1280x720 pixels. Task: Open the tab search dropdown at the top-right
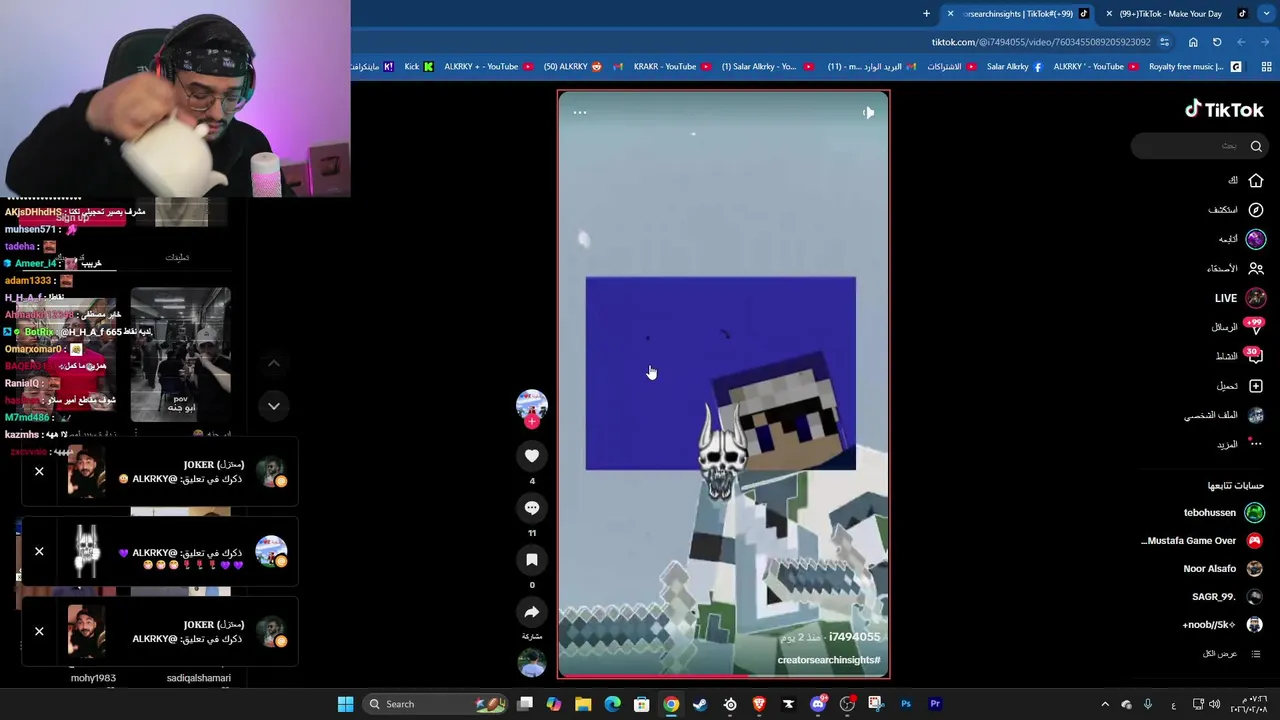pyautogui.click(x=1266, y=14)
